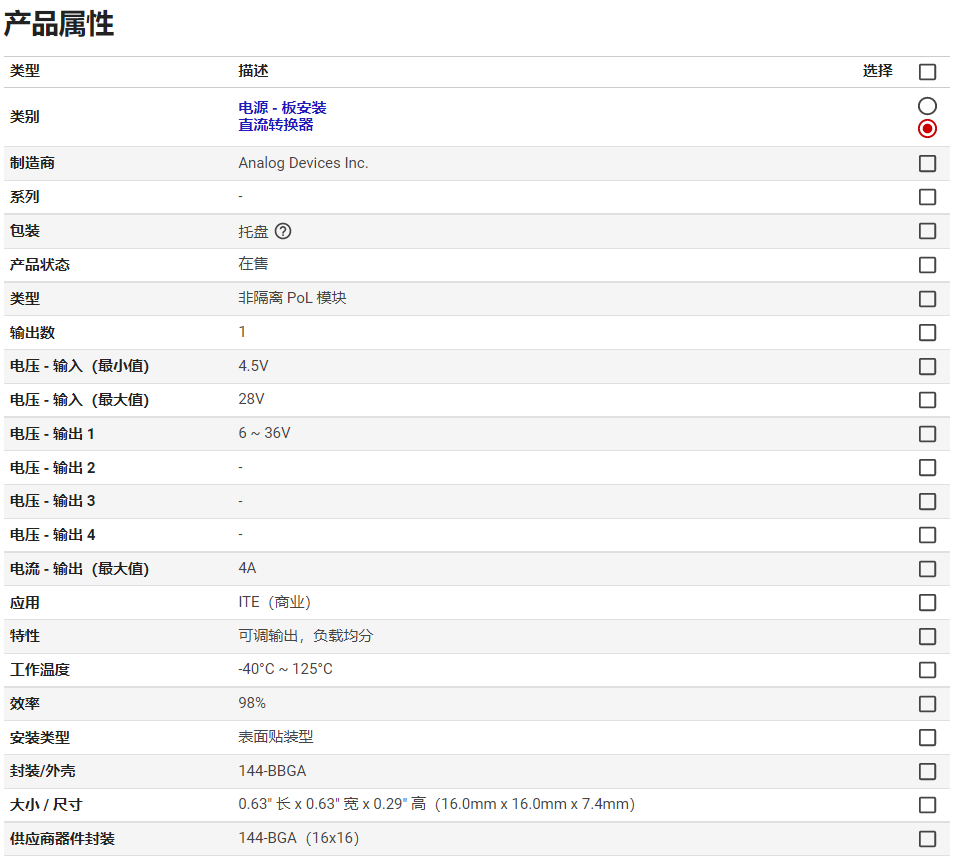The image size is (961, 863).
Task: Toggle the select-all checkbox in 选择 header
Action: 927,72
